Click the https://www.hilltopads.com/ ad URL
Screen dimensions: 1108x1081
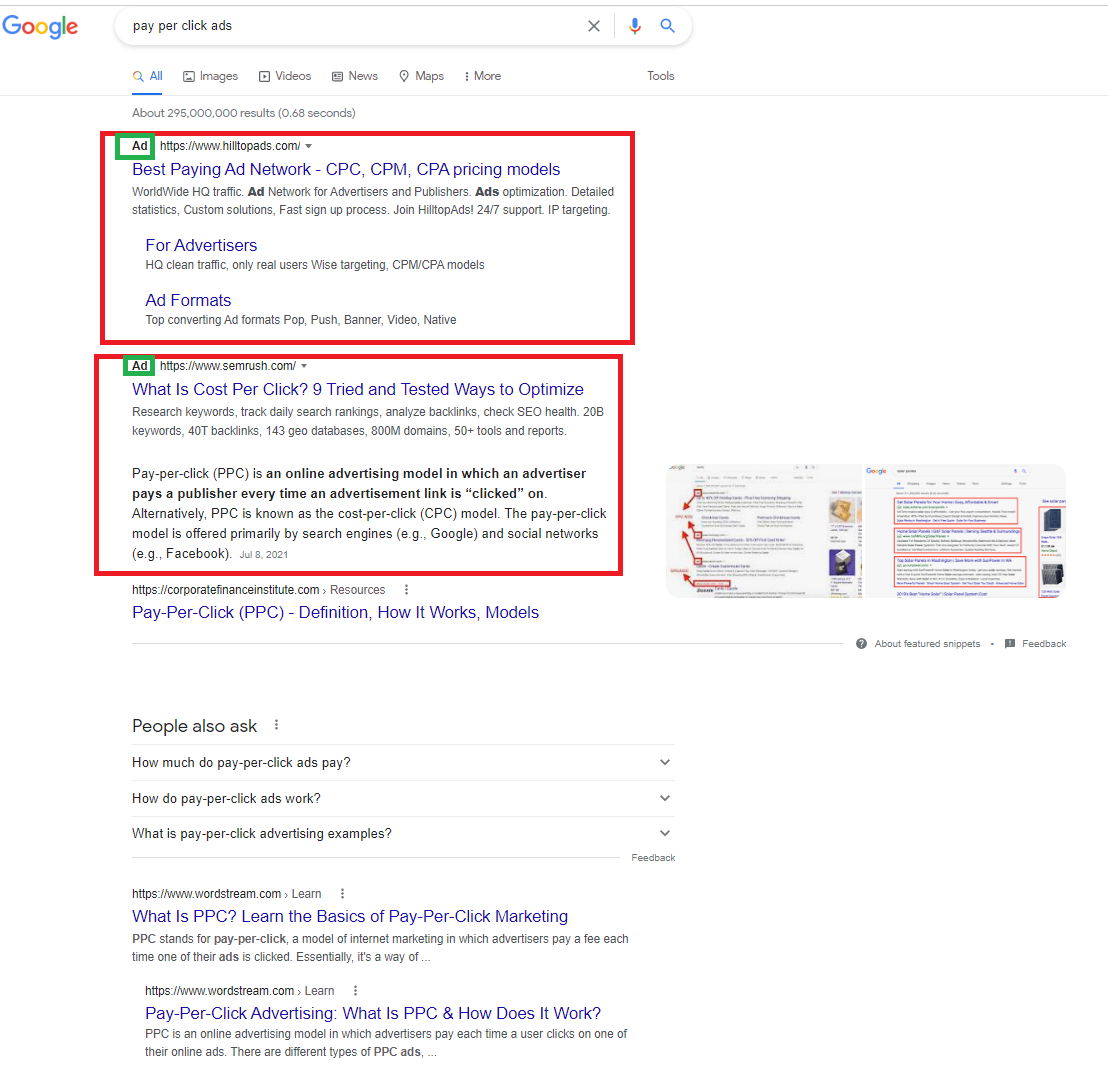pos(230,146)
